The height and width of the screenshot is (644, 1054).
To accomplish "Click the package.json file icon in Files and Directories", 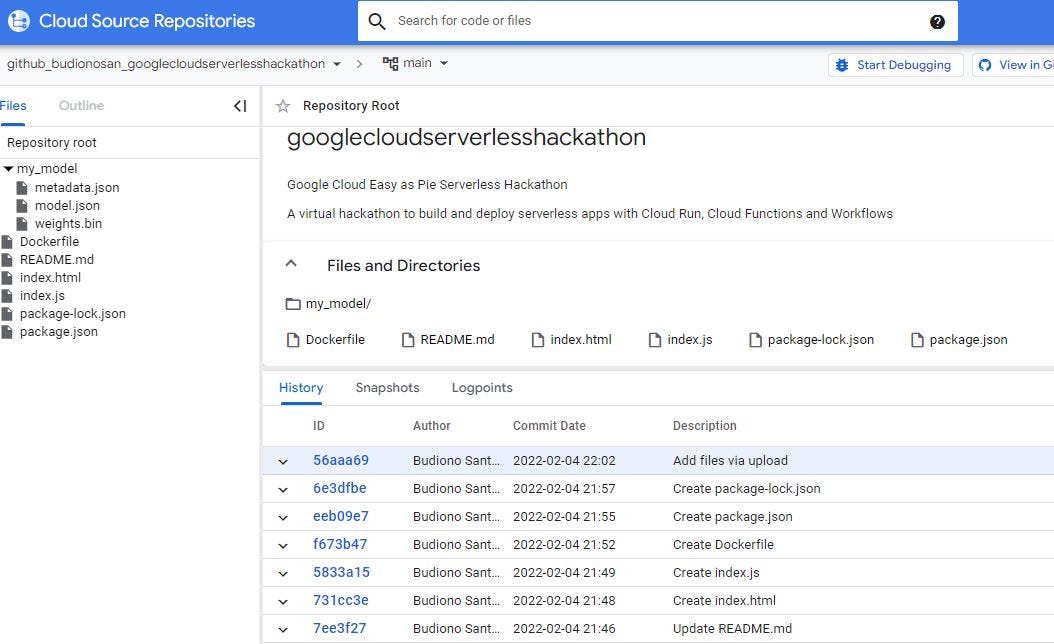I will pos(917,340).
